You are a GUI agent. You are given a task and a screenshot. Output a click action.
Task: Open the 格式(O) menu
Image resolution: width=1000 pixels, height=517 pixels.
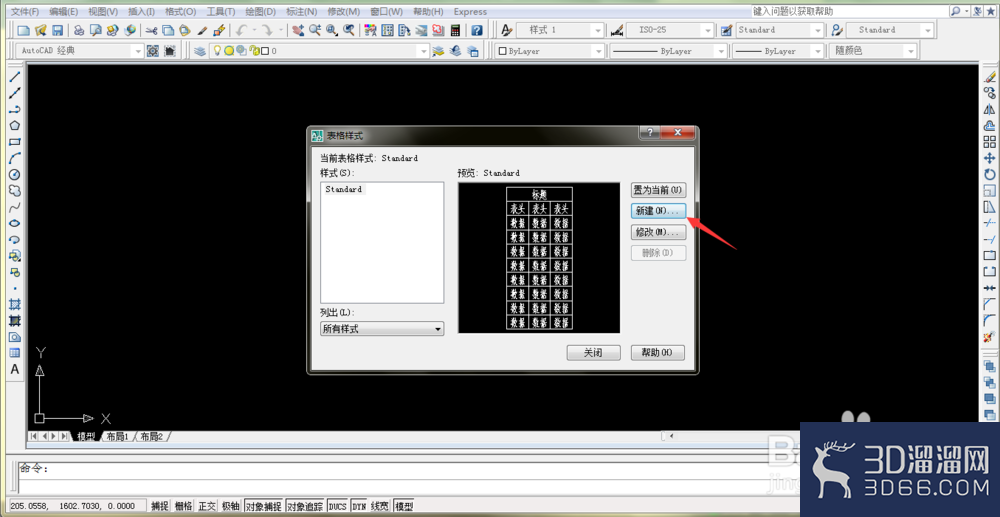coord(180,11)
